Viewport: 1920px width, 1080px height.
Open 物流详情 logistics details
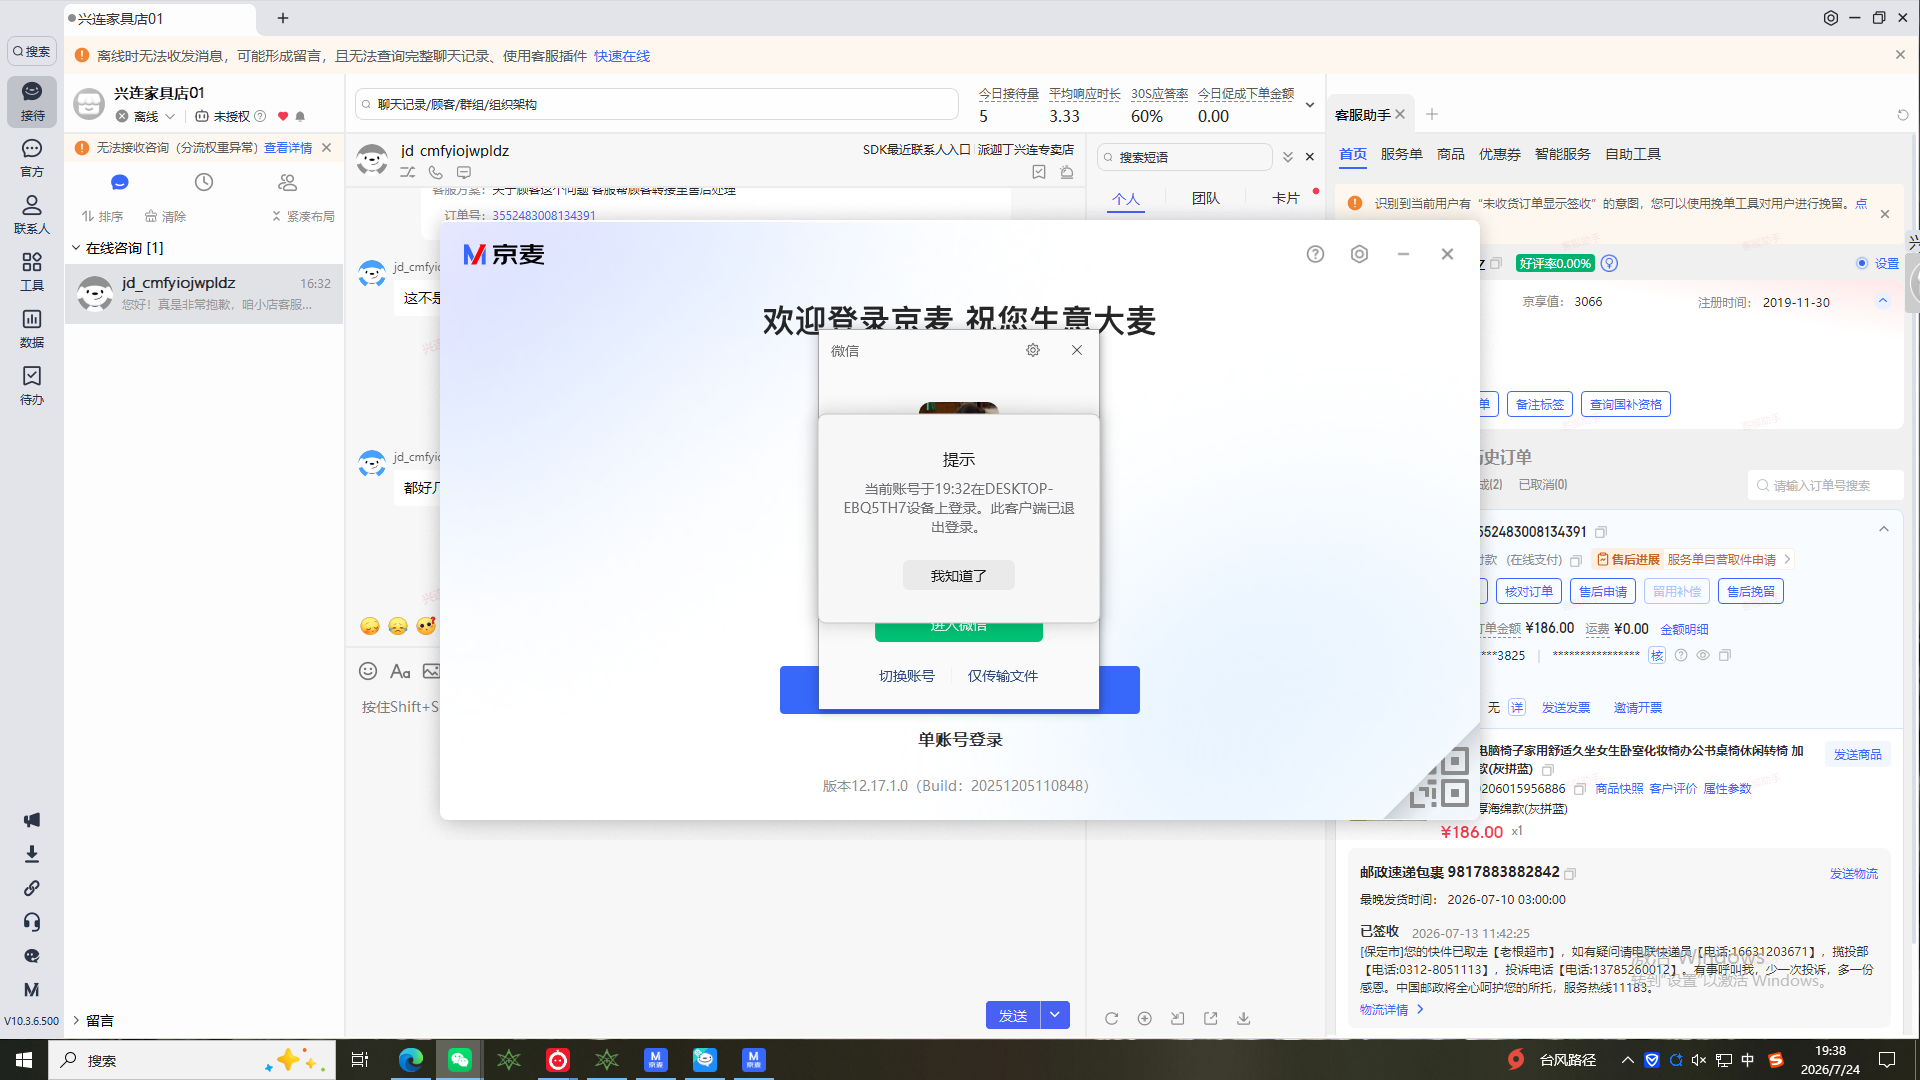click(x=1391, y=1010)
